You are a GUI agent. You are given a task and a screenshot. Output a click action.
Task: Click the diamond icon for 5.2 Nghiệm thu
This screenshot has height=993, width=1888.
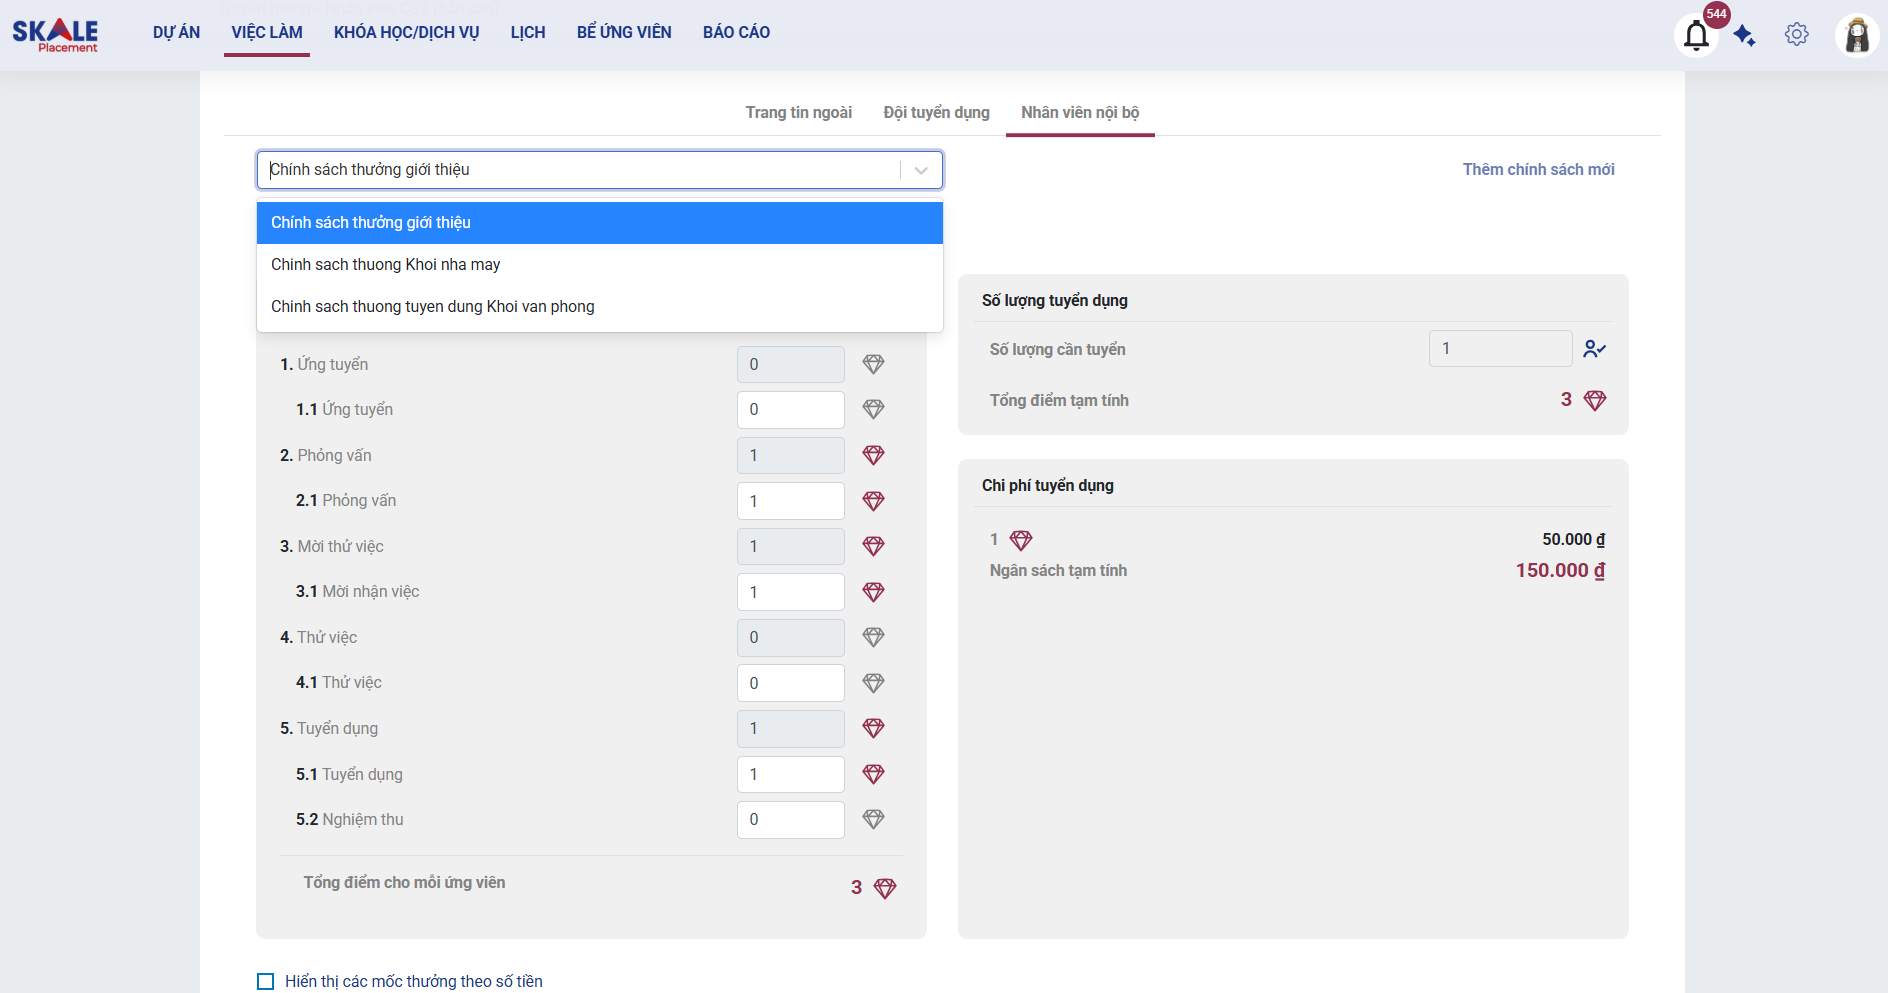[x=873, y=819]
